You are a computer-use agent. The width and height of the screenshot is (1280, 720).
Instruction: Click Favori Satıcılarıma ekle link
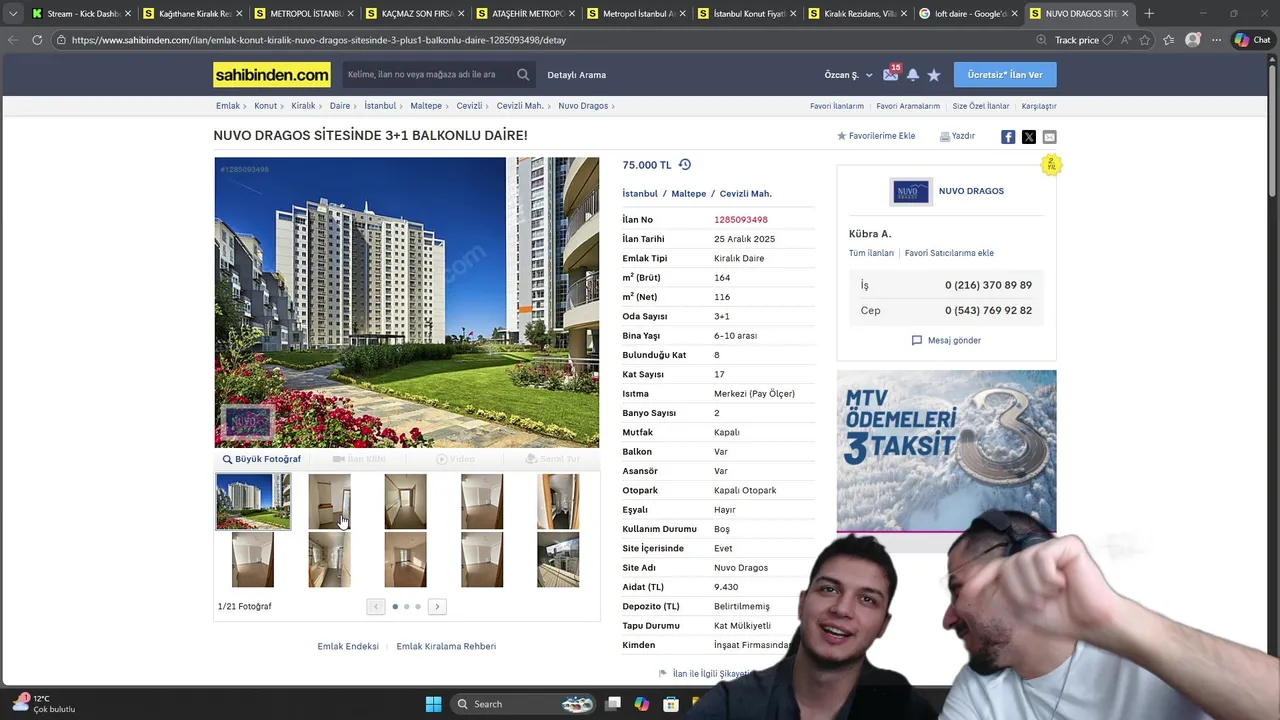point(949,253)
